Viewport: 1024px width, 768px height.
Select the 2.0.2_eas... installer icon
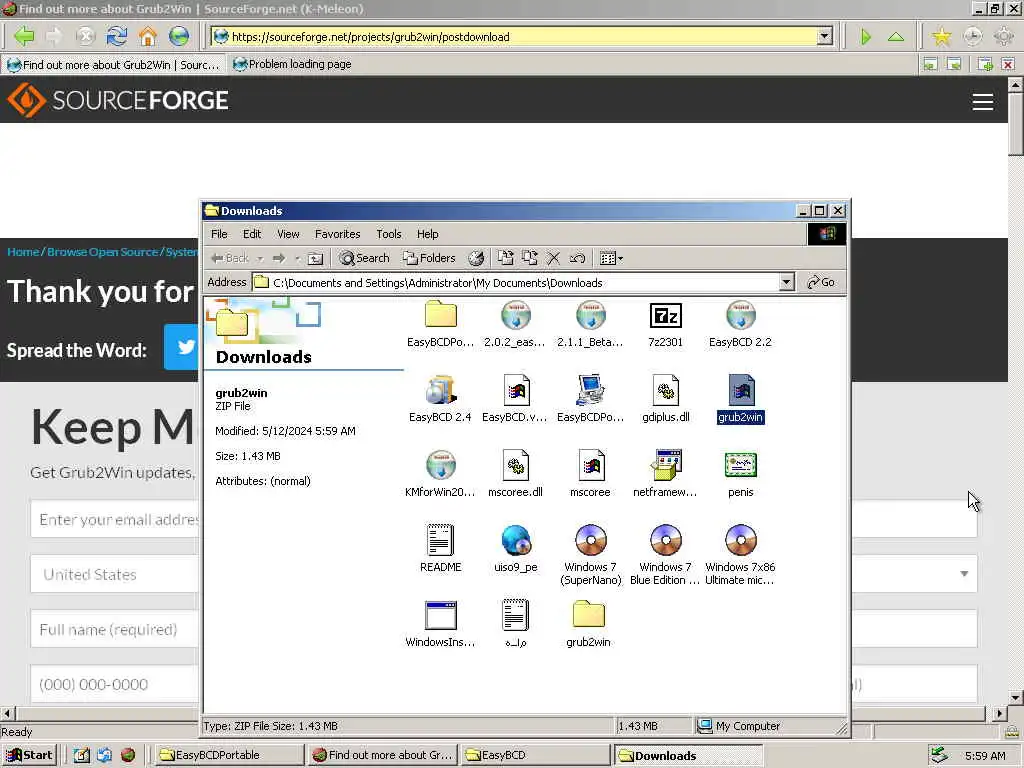515,315
